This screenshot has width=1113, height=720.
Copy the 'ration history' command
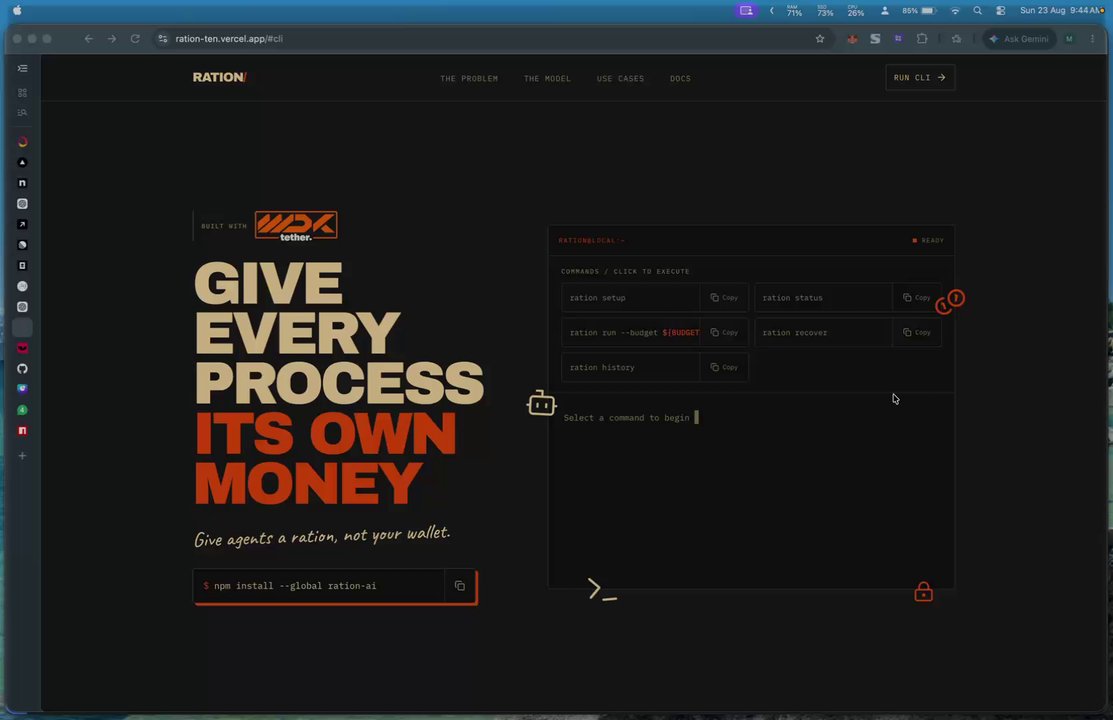724,367
